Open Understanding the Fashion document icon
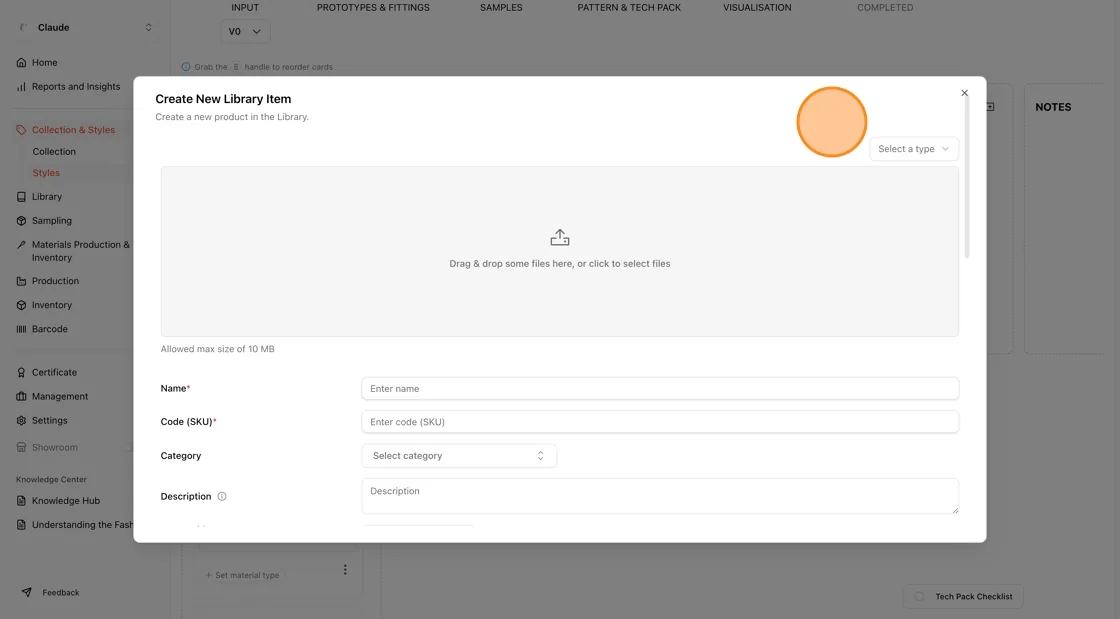Viewport: 1120px width, 619px height. point(21,525)
